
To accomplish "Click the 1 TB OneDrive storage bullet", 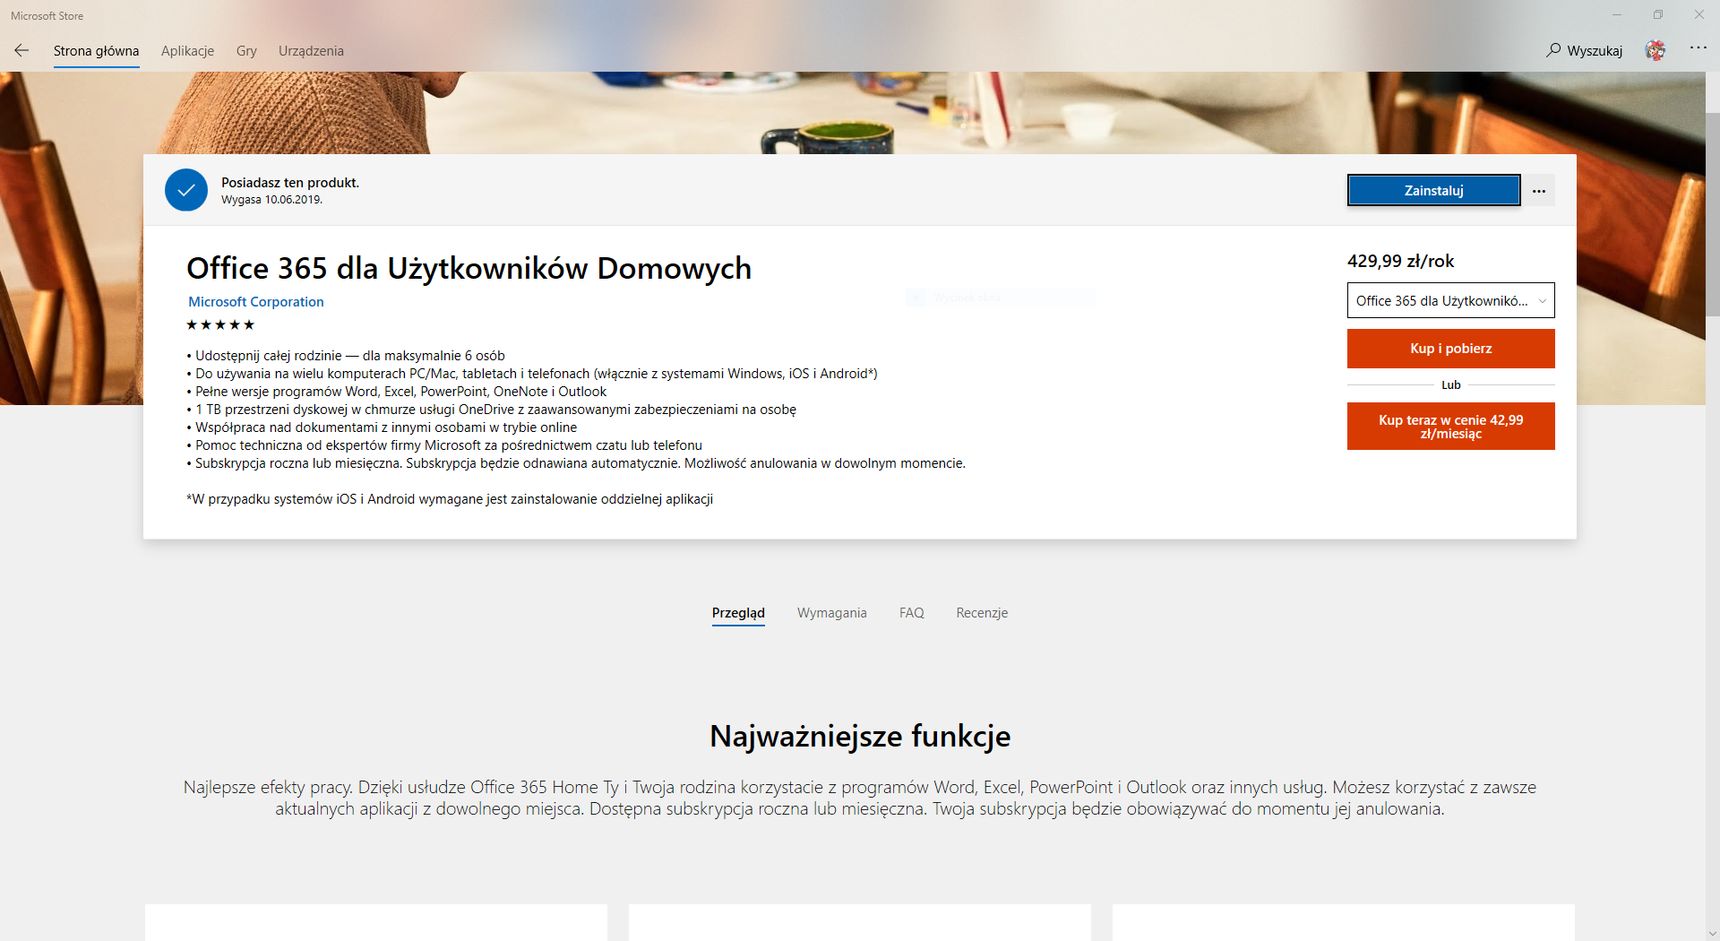I will pyautogui.click(x=491, y=409).
